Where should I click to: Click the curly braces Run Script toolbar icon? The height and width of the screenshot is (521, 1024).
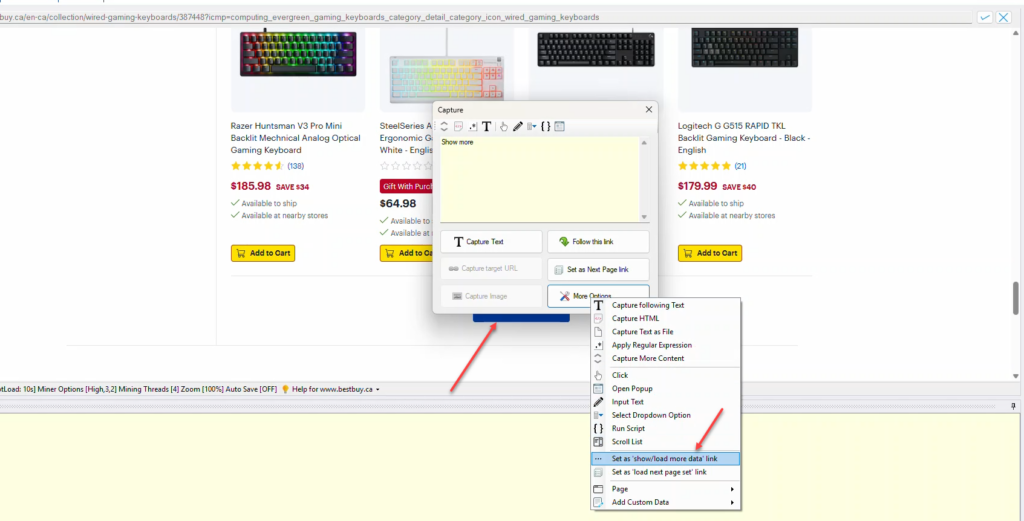(546, 127)
